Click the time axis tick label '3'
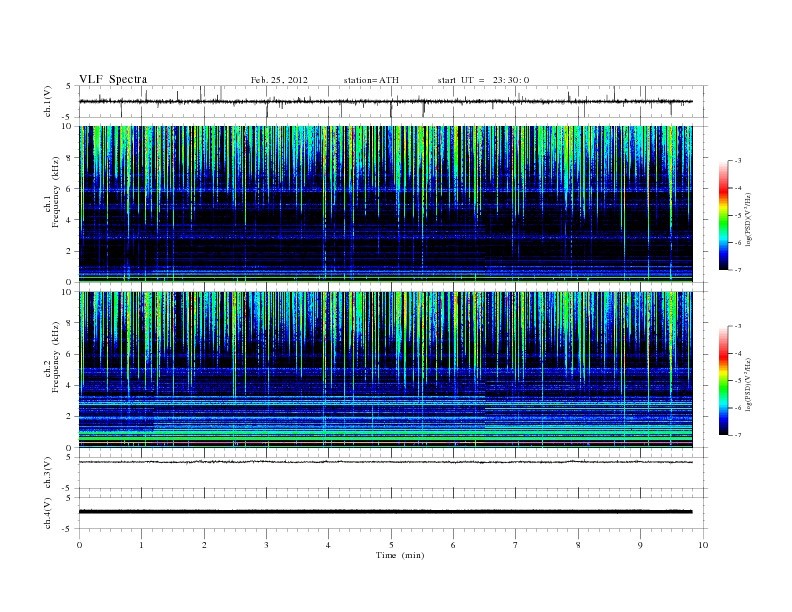Screen dimensions: 792x612 tap(266, 545)
